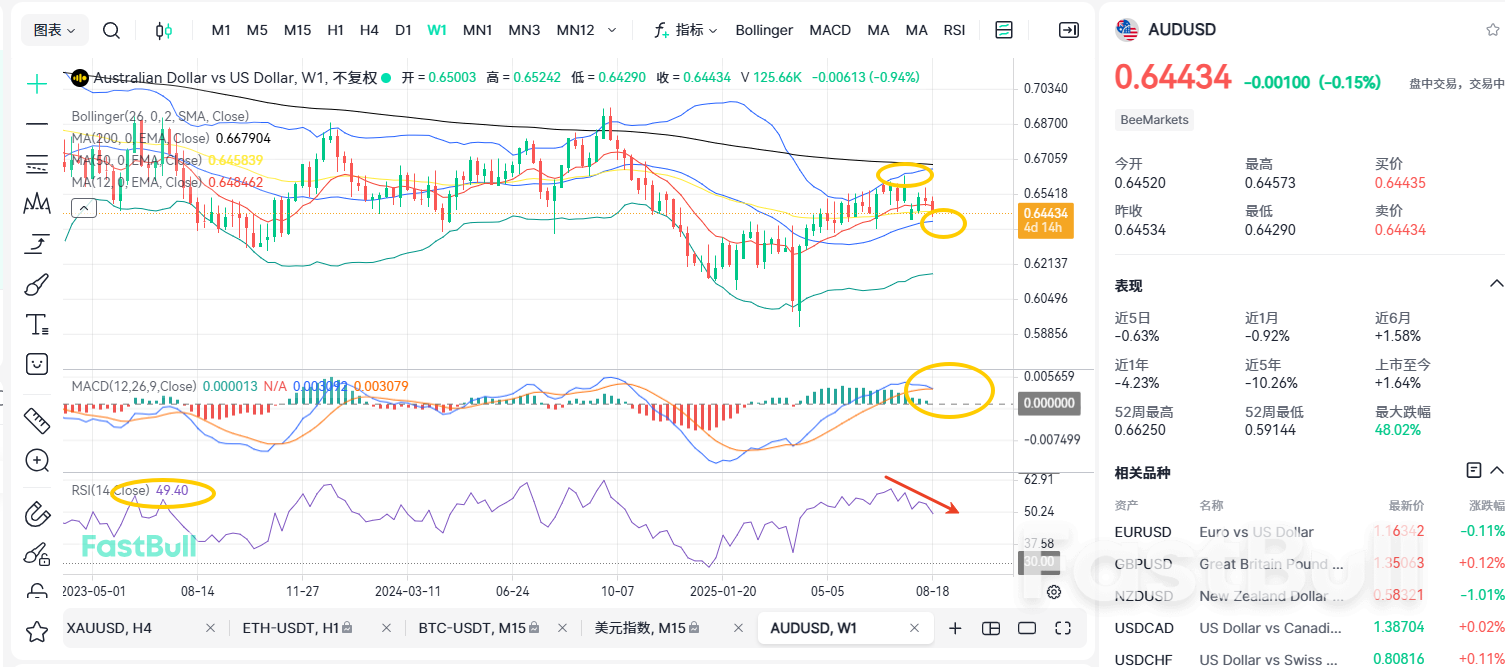
Task: Open the split chart layout icon
Action: [x=990, y=628]
